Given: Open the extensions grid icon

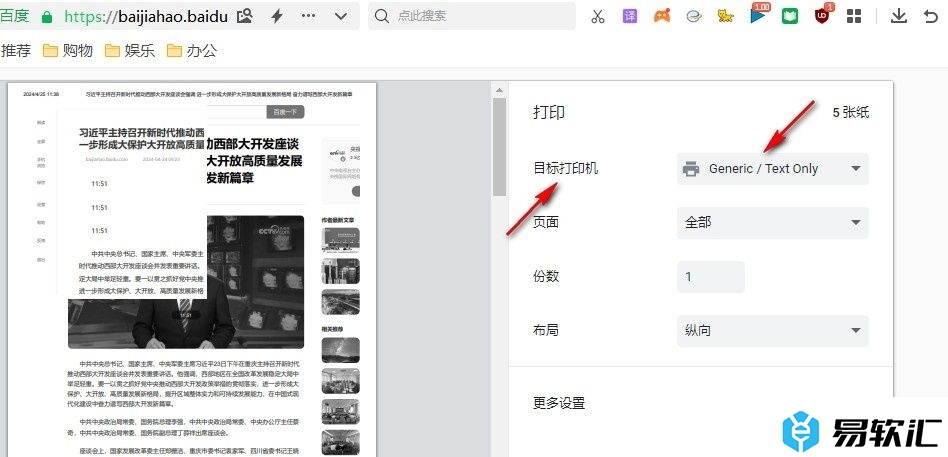Looking at the screenshot, I should [854, 16].
